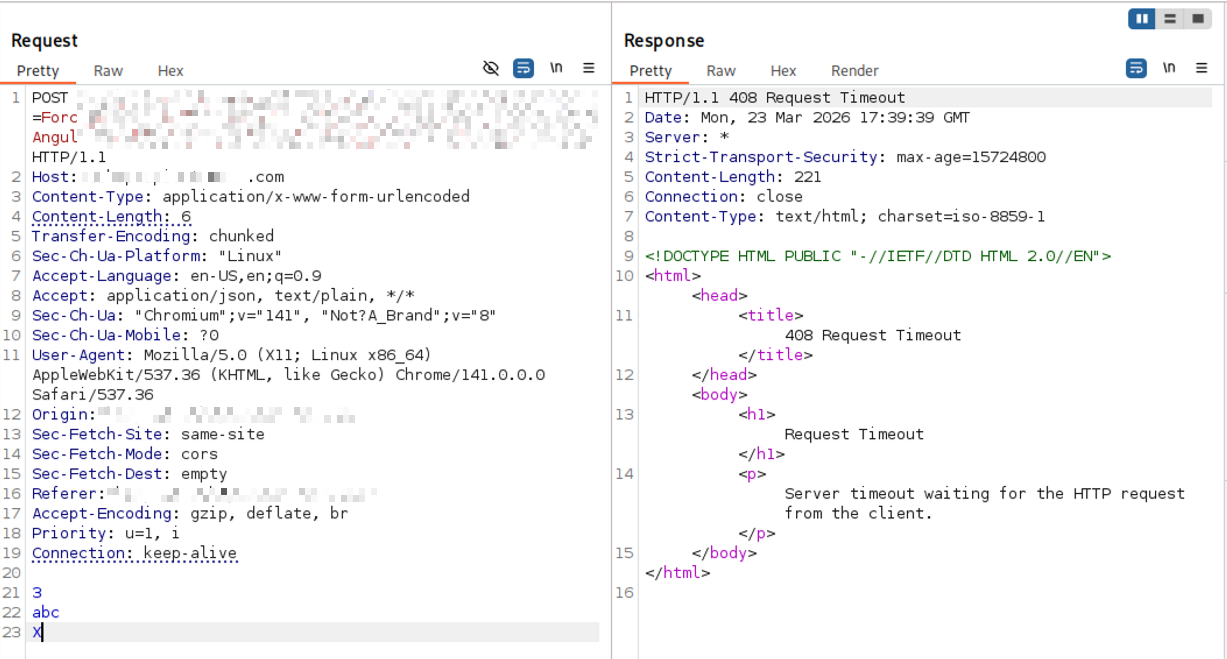The image size is (1227, 659).
Task: Click the 408 Request Timeout status line
Action: (775, 97)
